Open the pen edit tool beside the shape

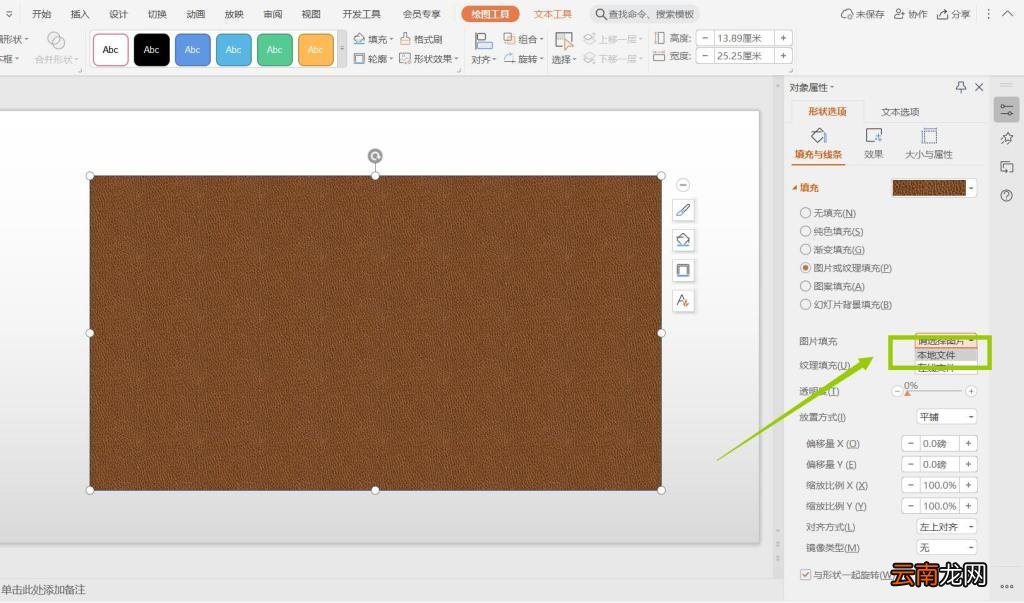pyautogui.click(x=683, y=210)
